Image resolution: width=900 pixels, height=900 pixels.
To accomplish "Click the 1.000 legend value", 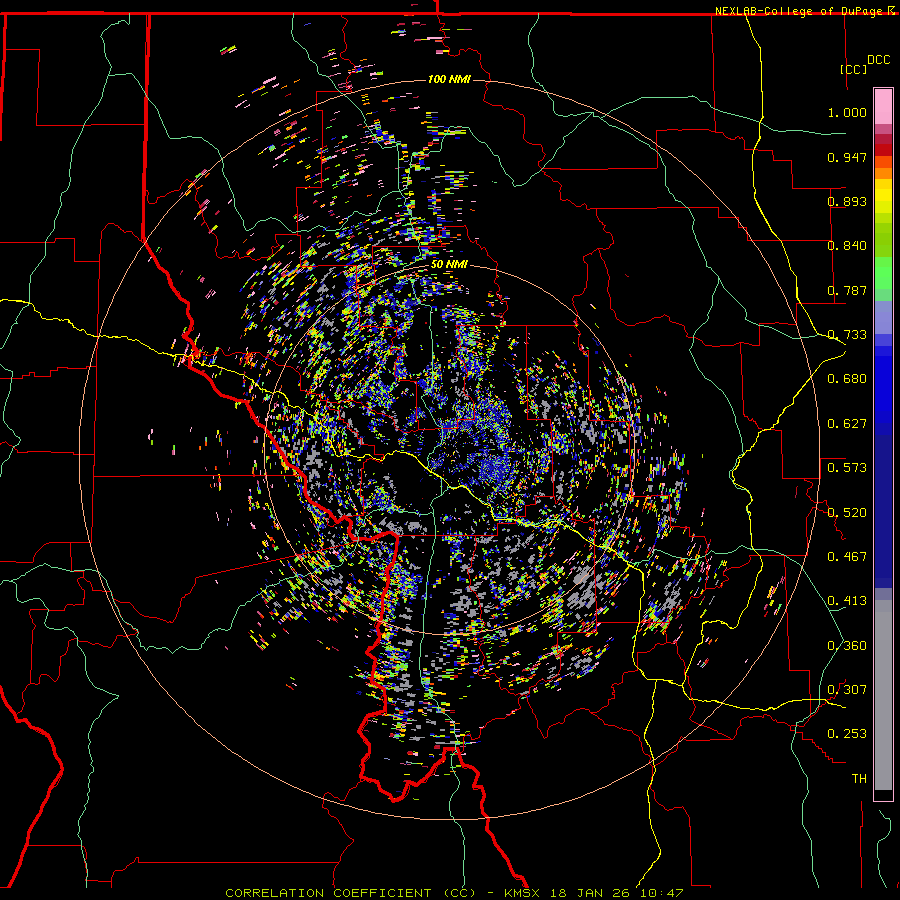I will (x=847, y=112).
